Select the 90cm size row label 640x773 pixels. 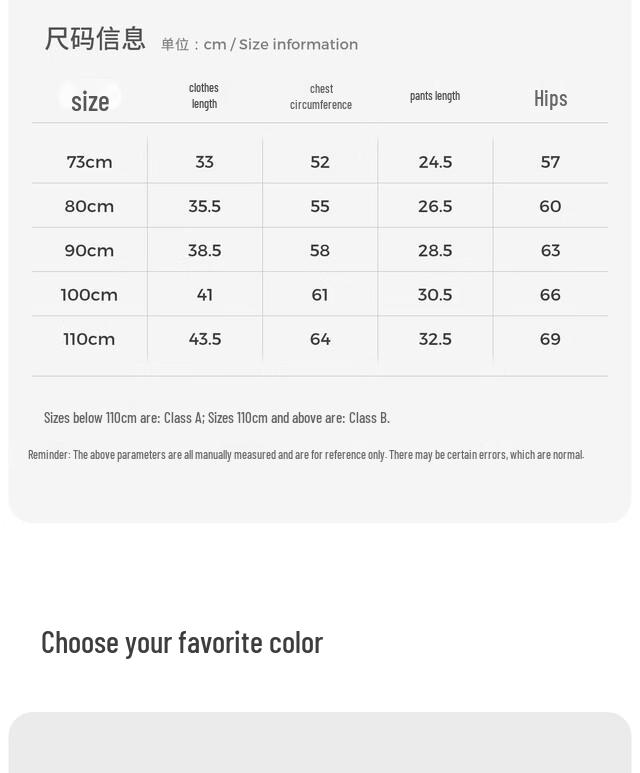click(90, 250)
